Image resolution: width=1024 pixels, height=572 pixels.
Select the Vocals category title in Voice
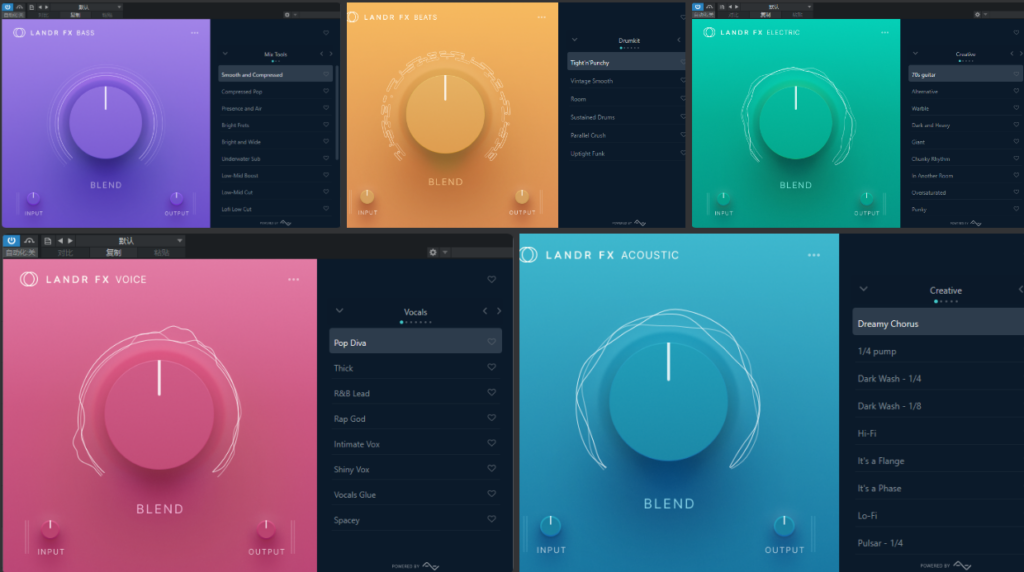(415, 312)
